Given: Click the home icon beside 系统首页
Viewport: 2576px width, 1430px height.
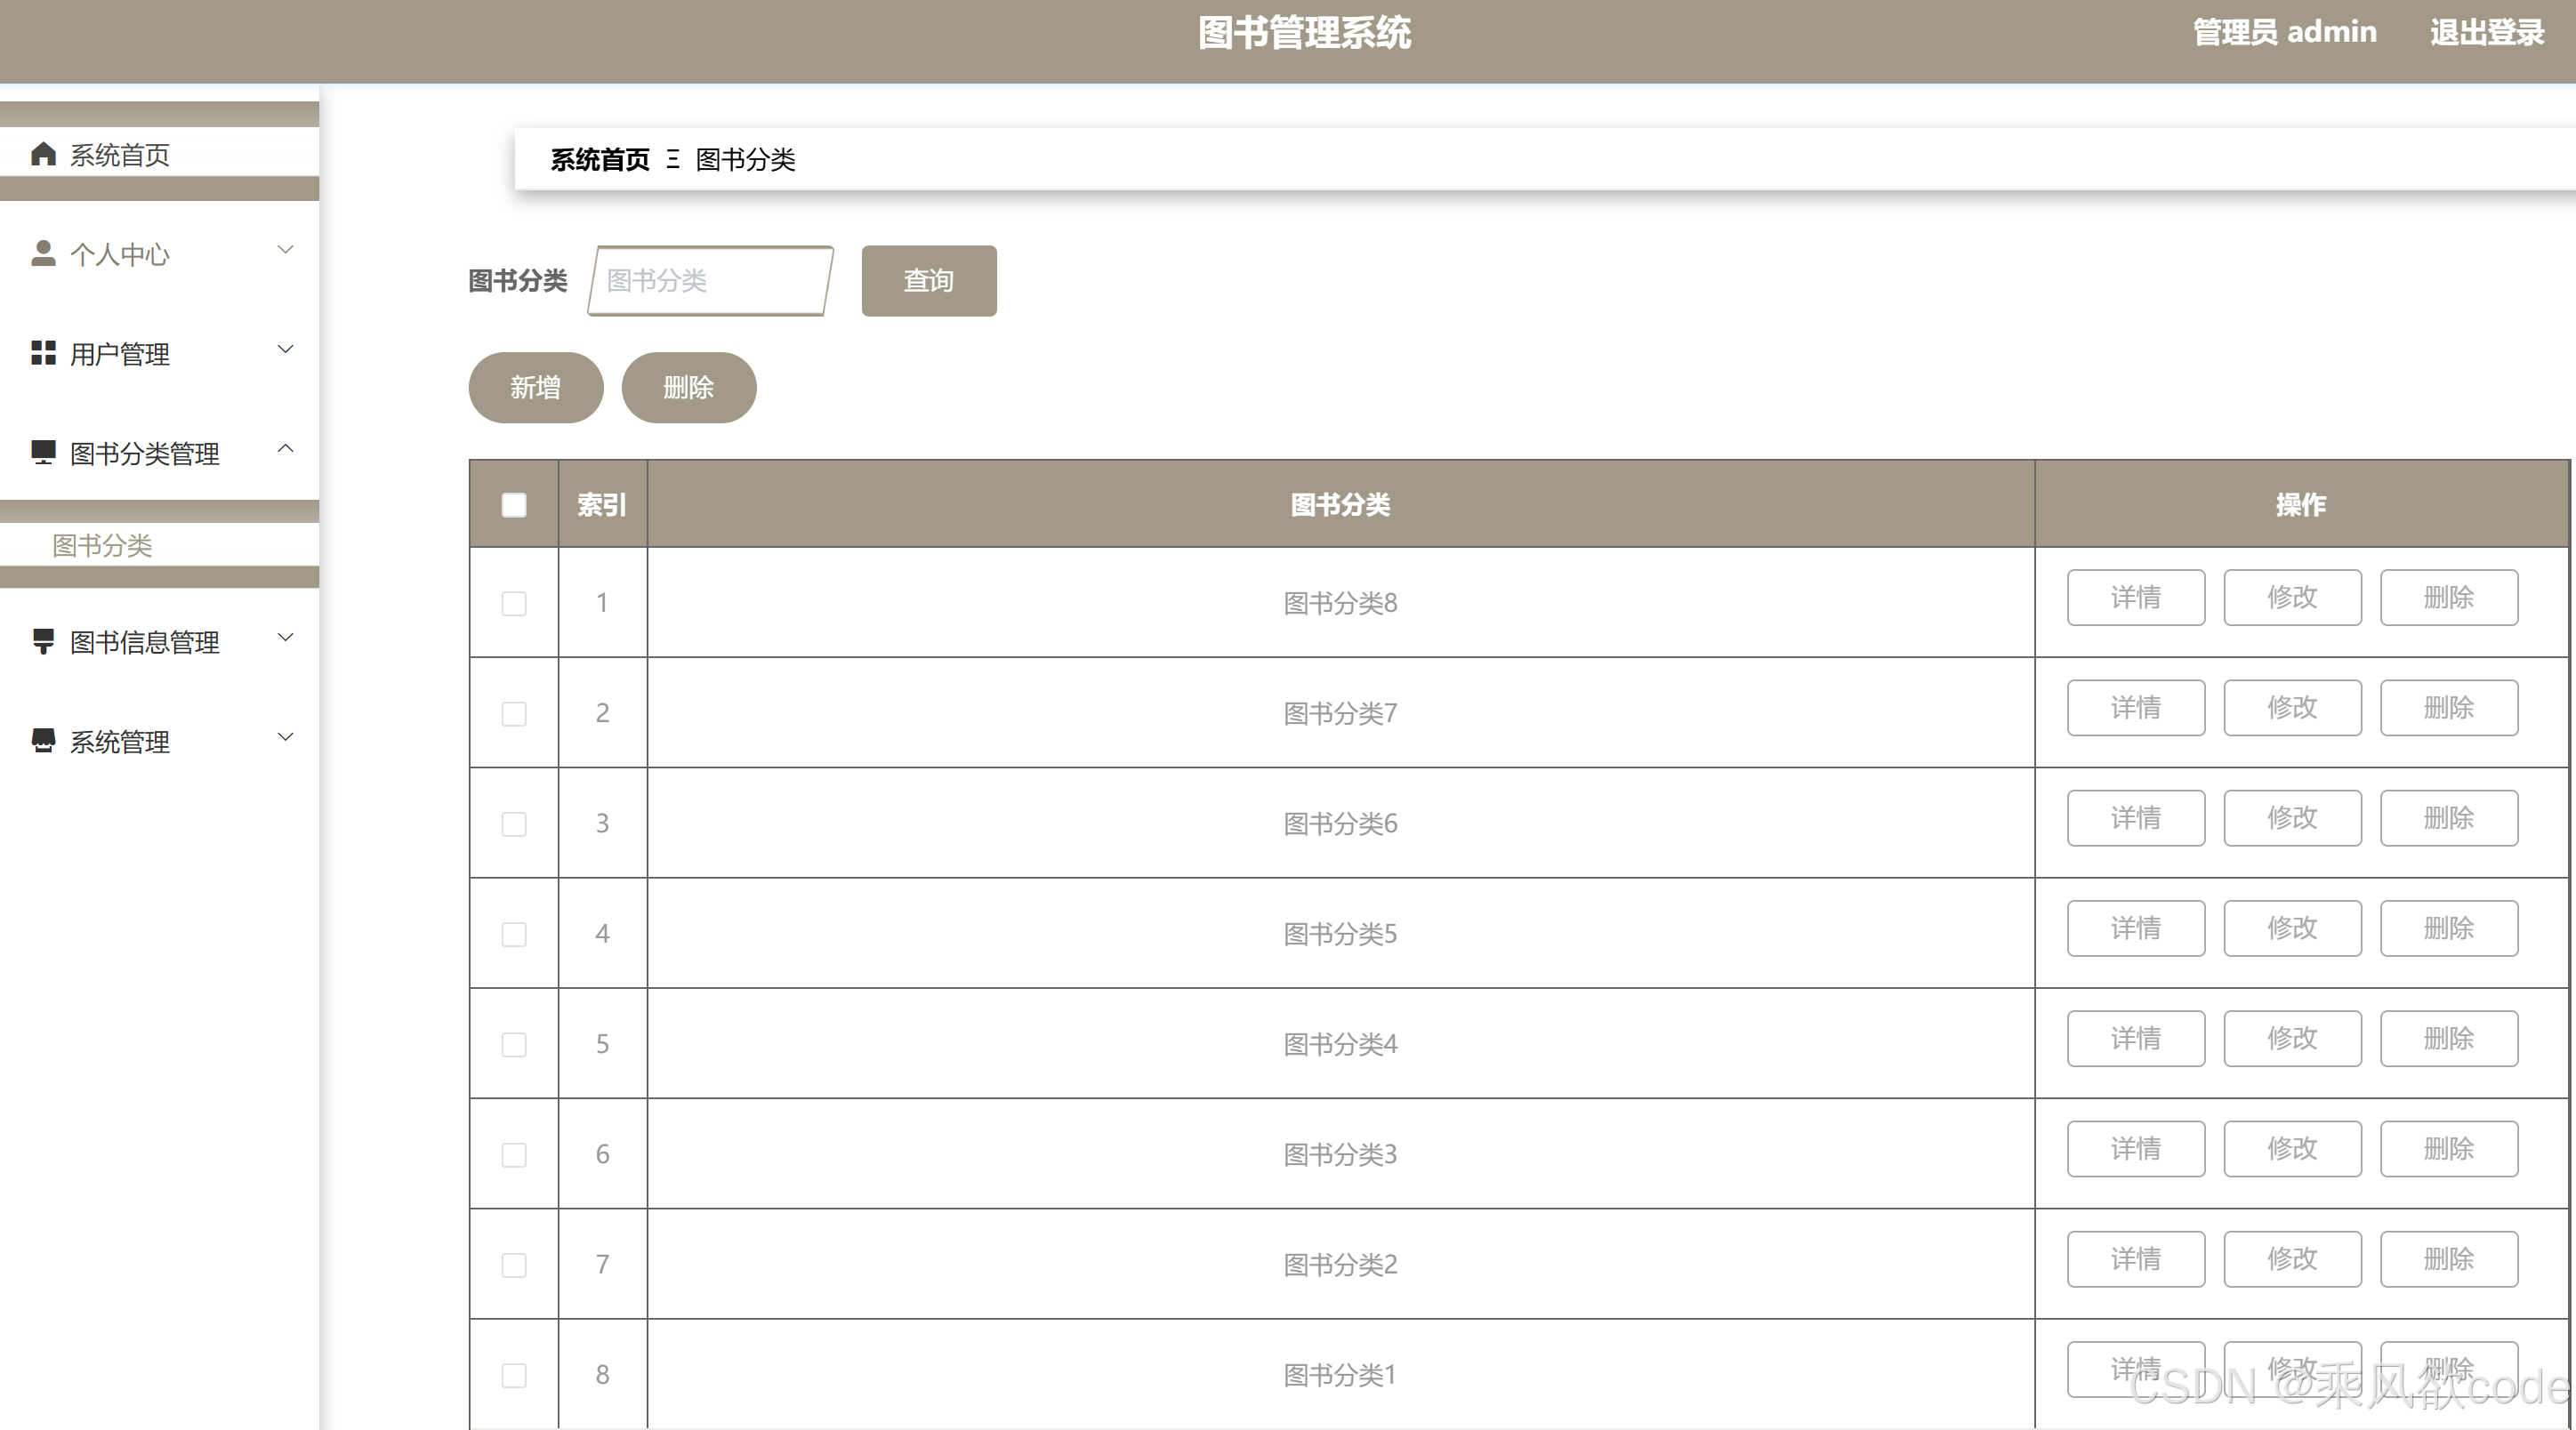Looking at the screenshot, I should 43,154.
